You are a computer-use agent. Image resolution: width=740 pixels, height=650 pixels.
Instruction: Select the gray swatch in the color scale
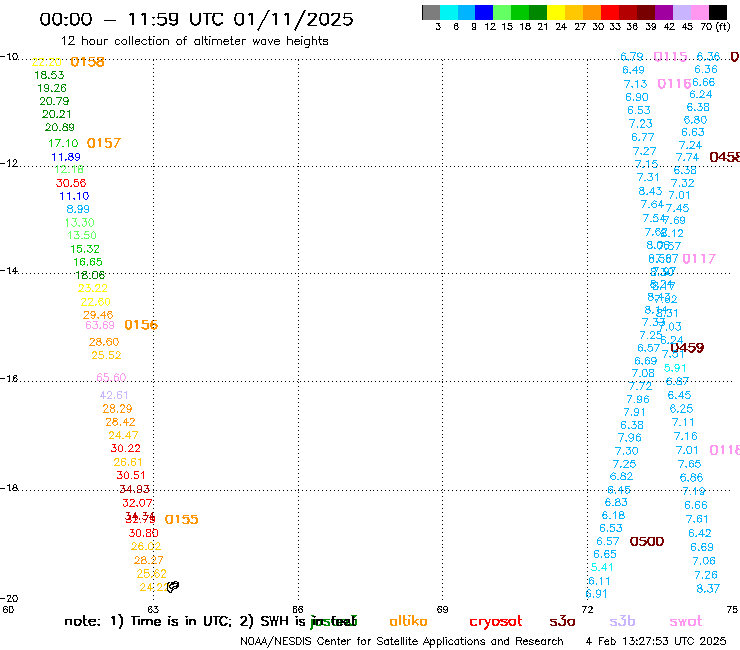click(x=431, y=12)
